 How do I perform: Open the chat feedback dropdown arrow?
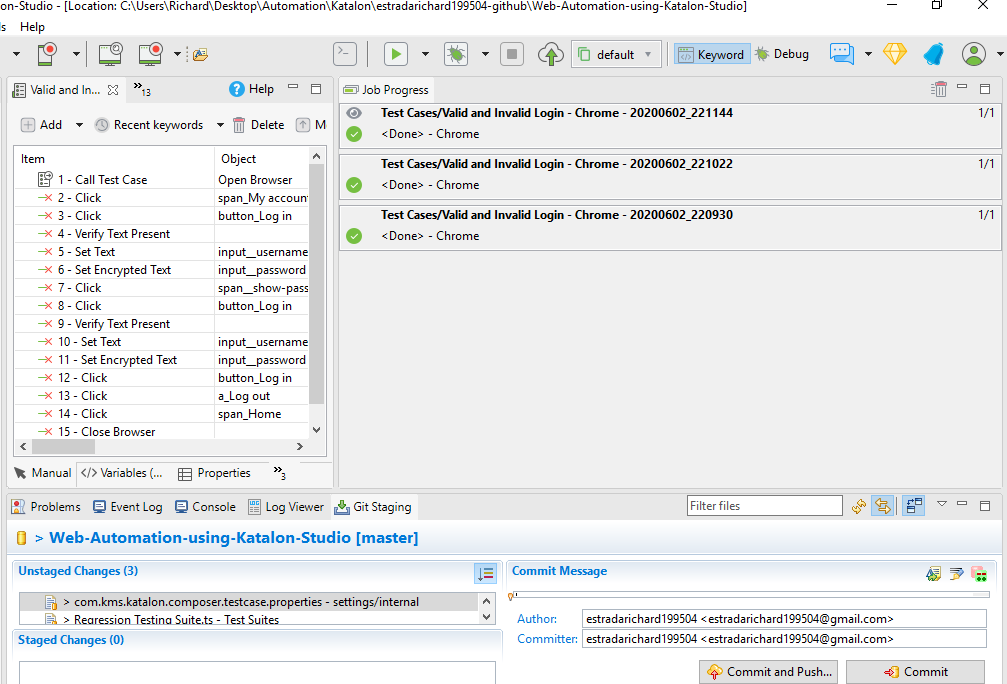pyautogui.click(x=868, y=54)
